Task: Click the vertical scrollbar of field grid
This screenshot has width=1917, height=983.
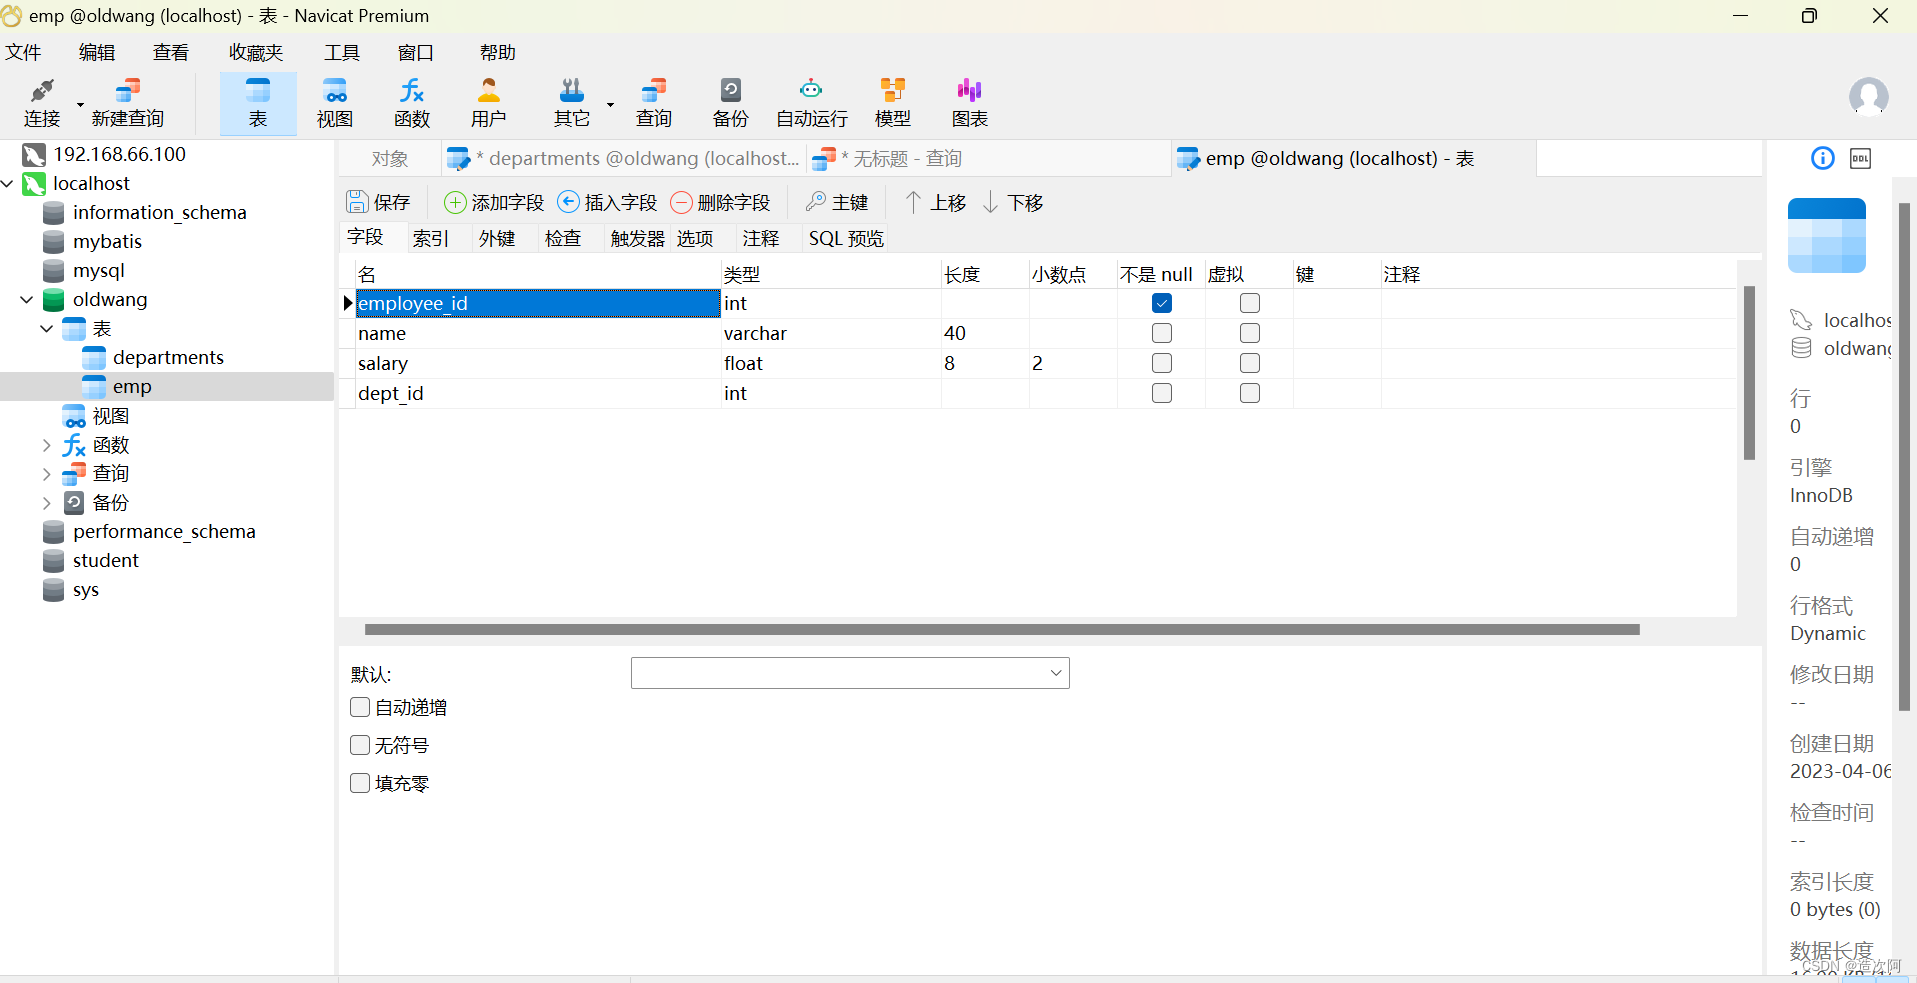Action: click(x=1749, y=372)
